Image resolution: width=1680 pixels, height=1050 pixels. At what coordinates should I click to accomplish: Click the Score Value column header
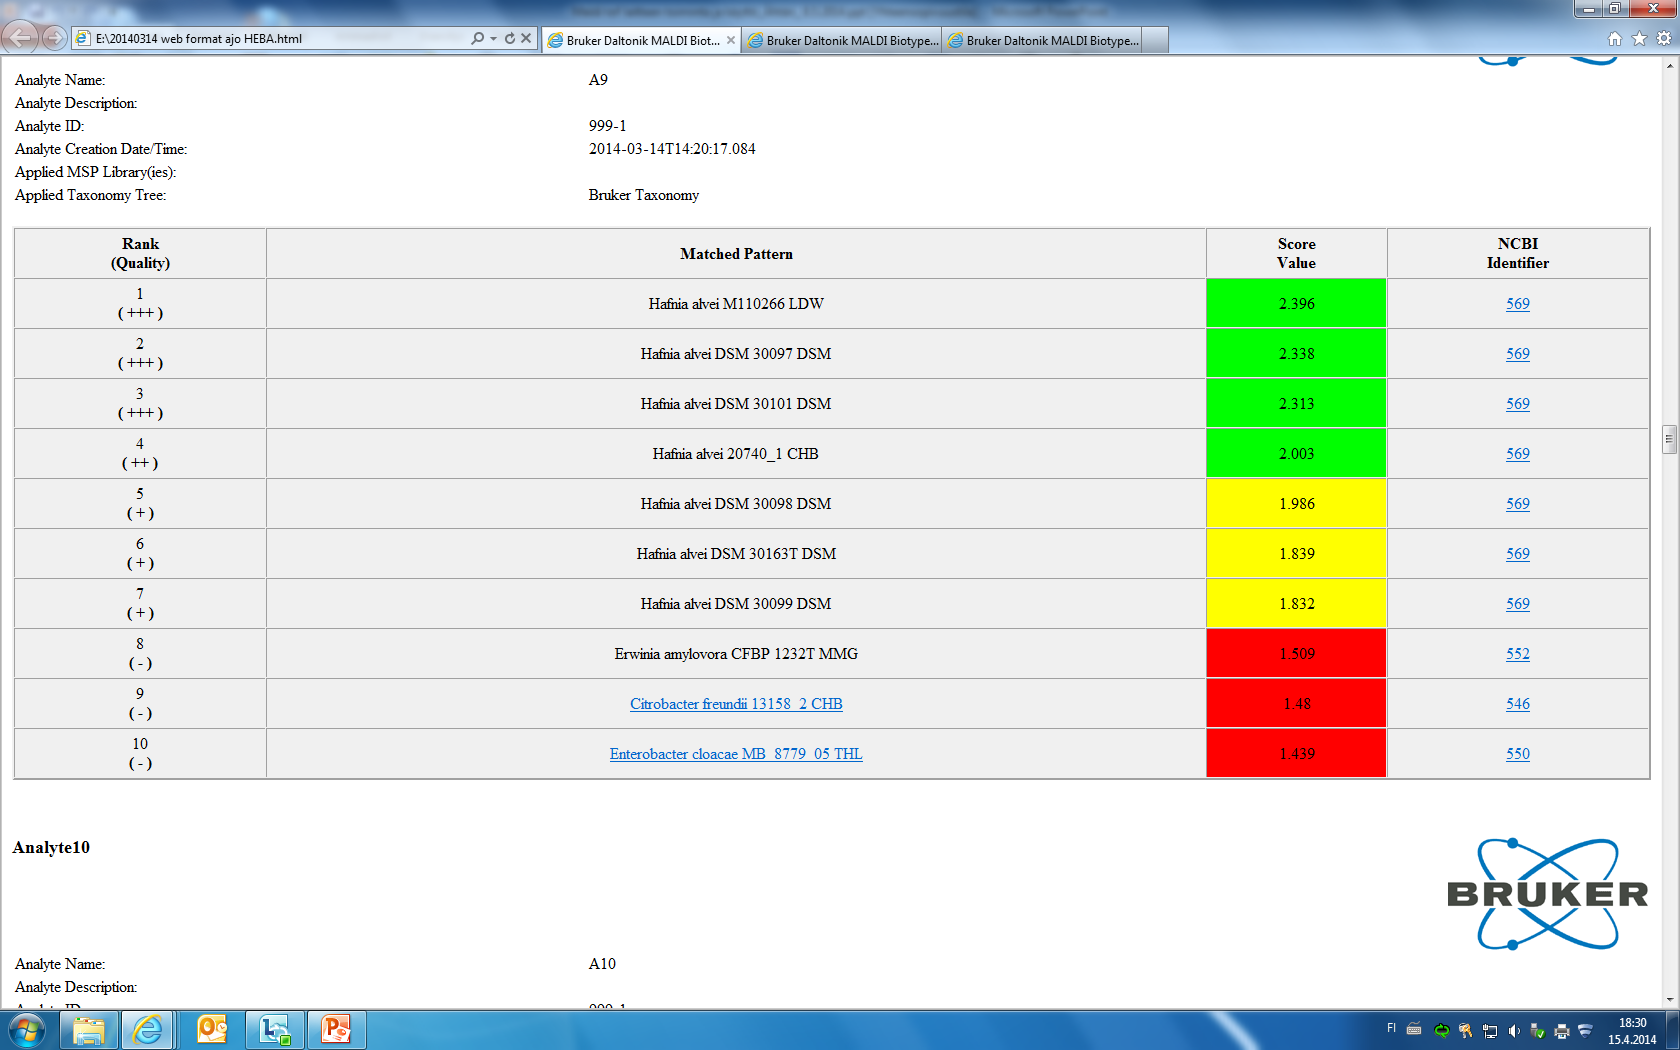(x=1296, y=254)
